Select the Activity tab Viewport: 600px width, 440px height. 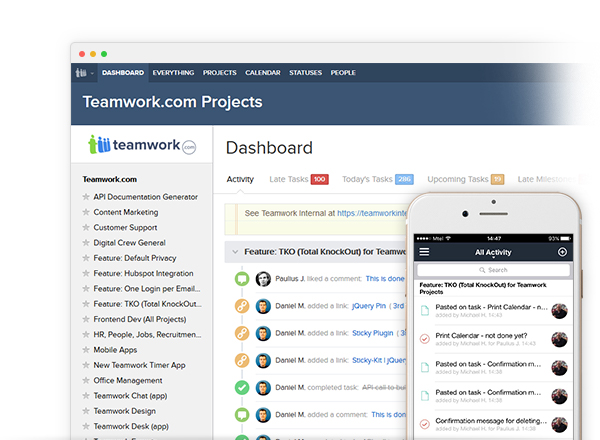pyautogui.click(x=240, y=179)
